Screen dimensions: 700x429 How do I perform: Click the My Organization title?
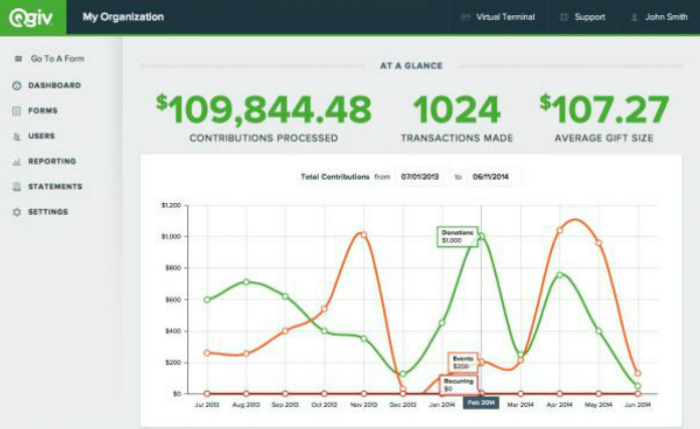[x=123, y=17]
